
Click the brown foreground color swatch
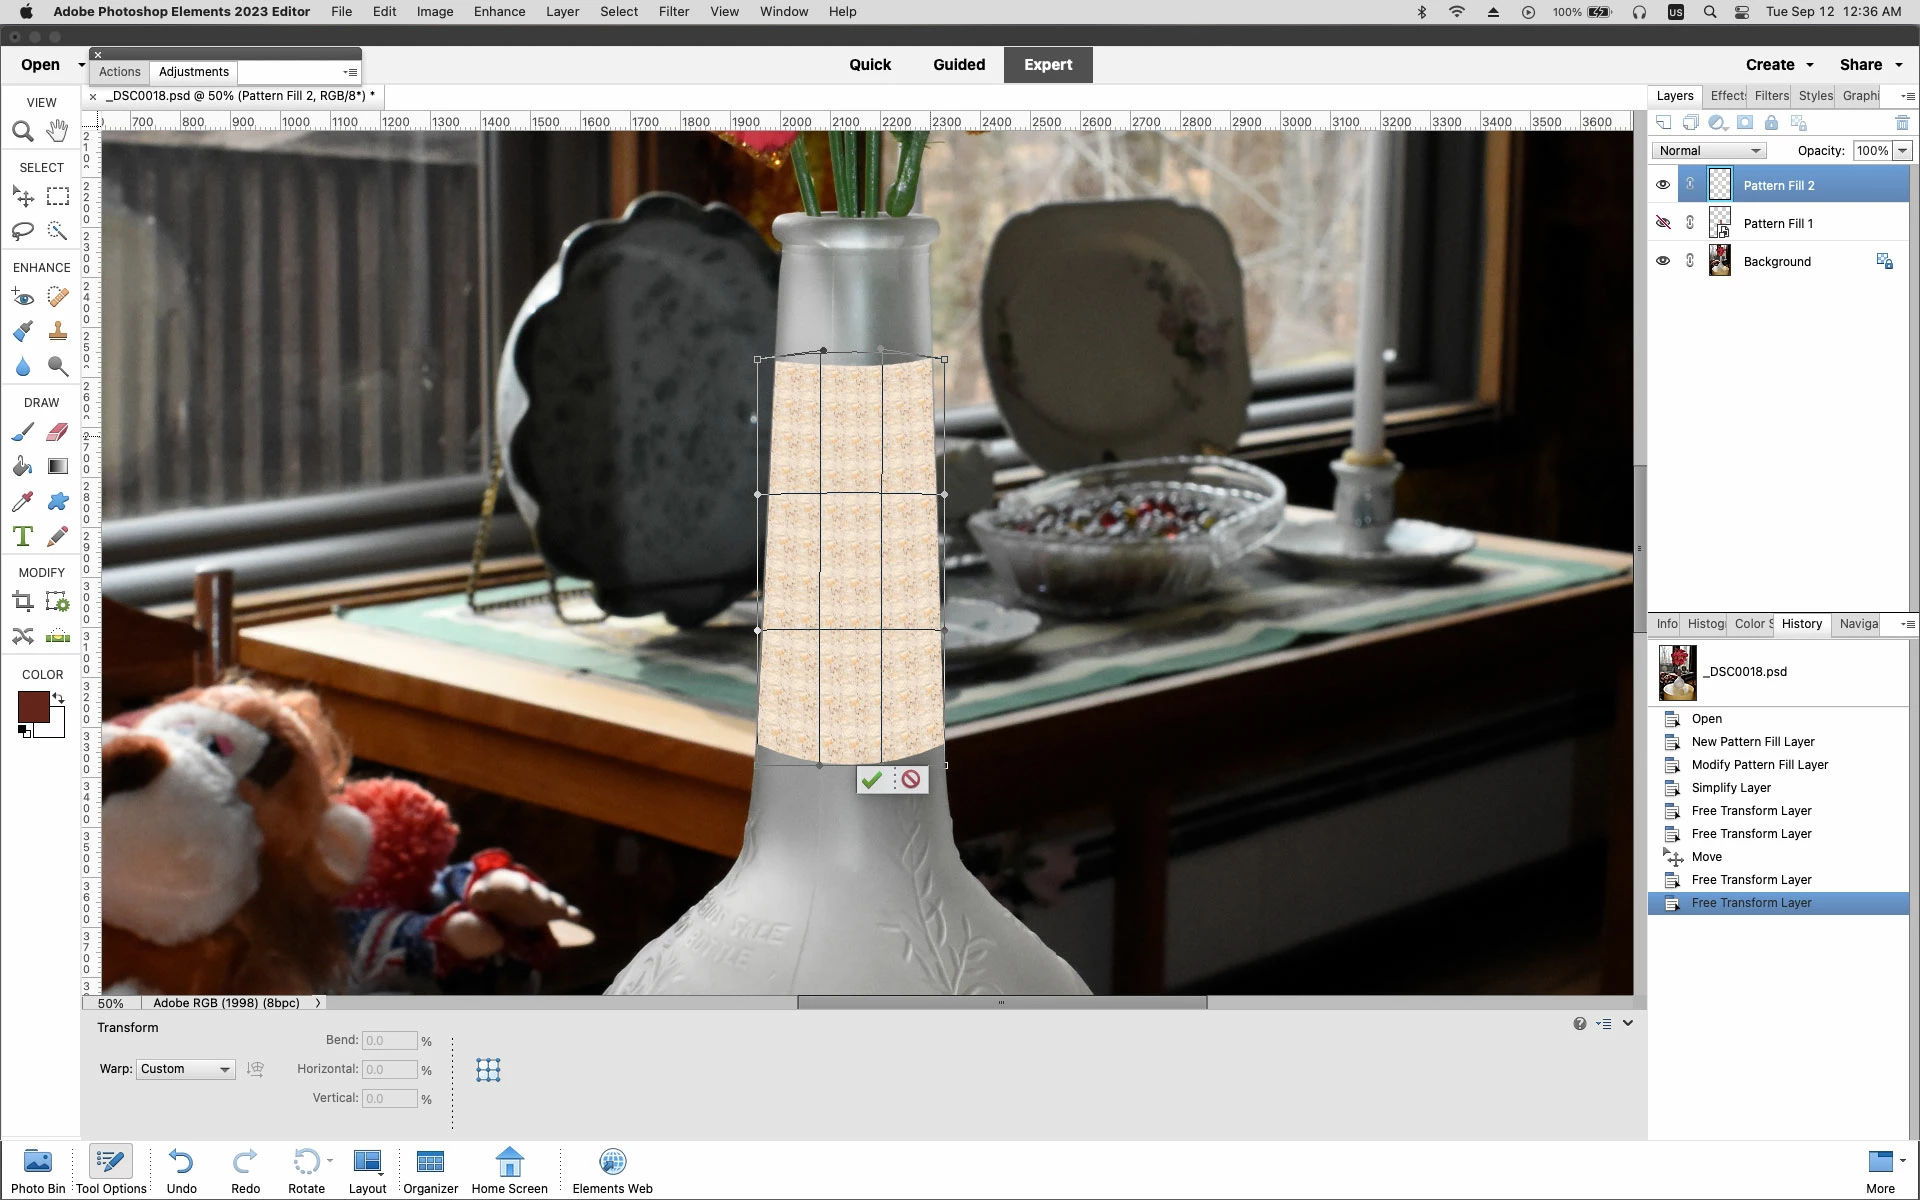tap(33, 707)
